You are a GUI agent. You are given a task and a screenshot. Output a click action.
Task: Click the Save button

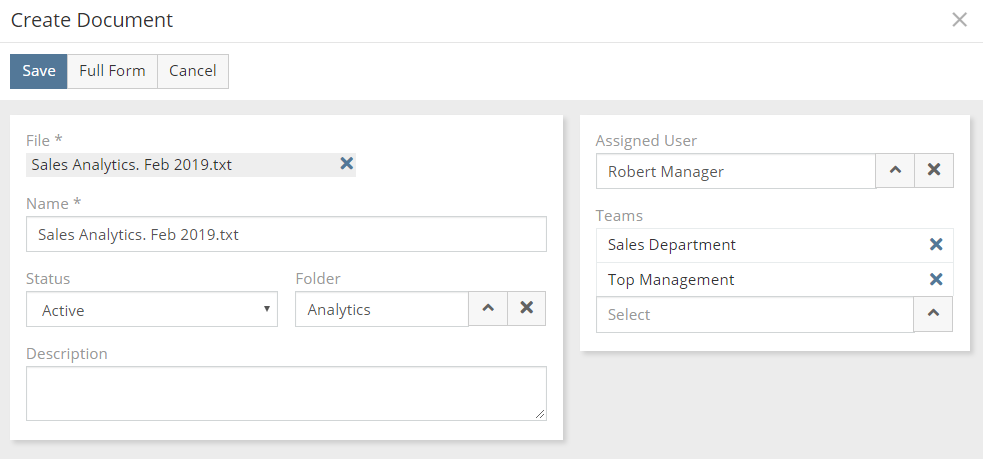click(x=39, y=71)
